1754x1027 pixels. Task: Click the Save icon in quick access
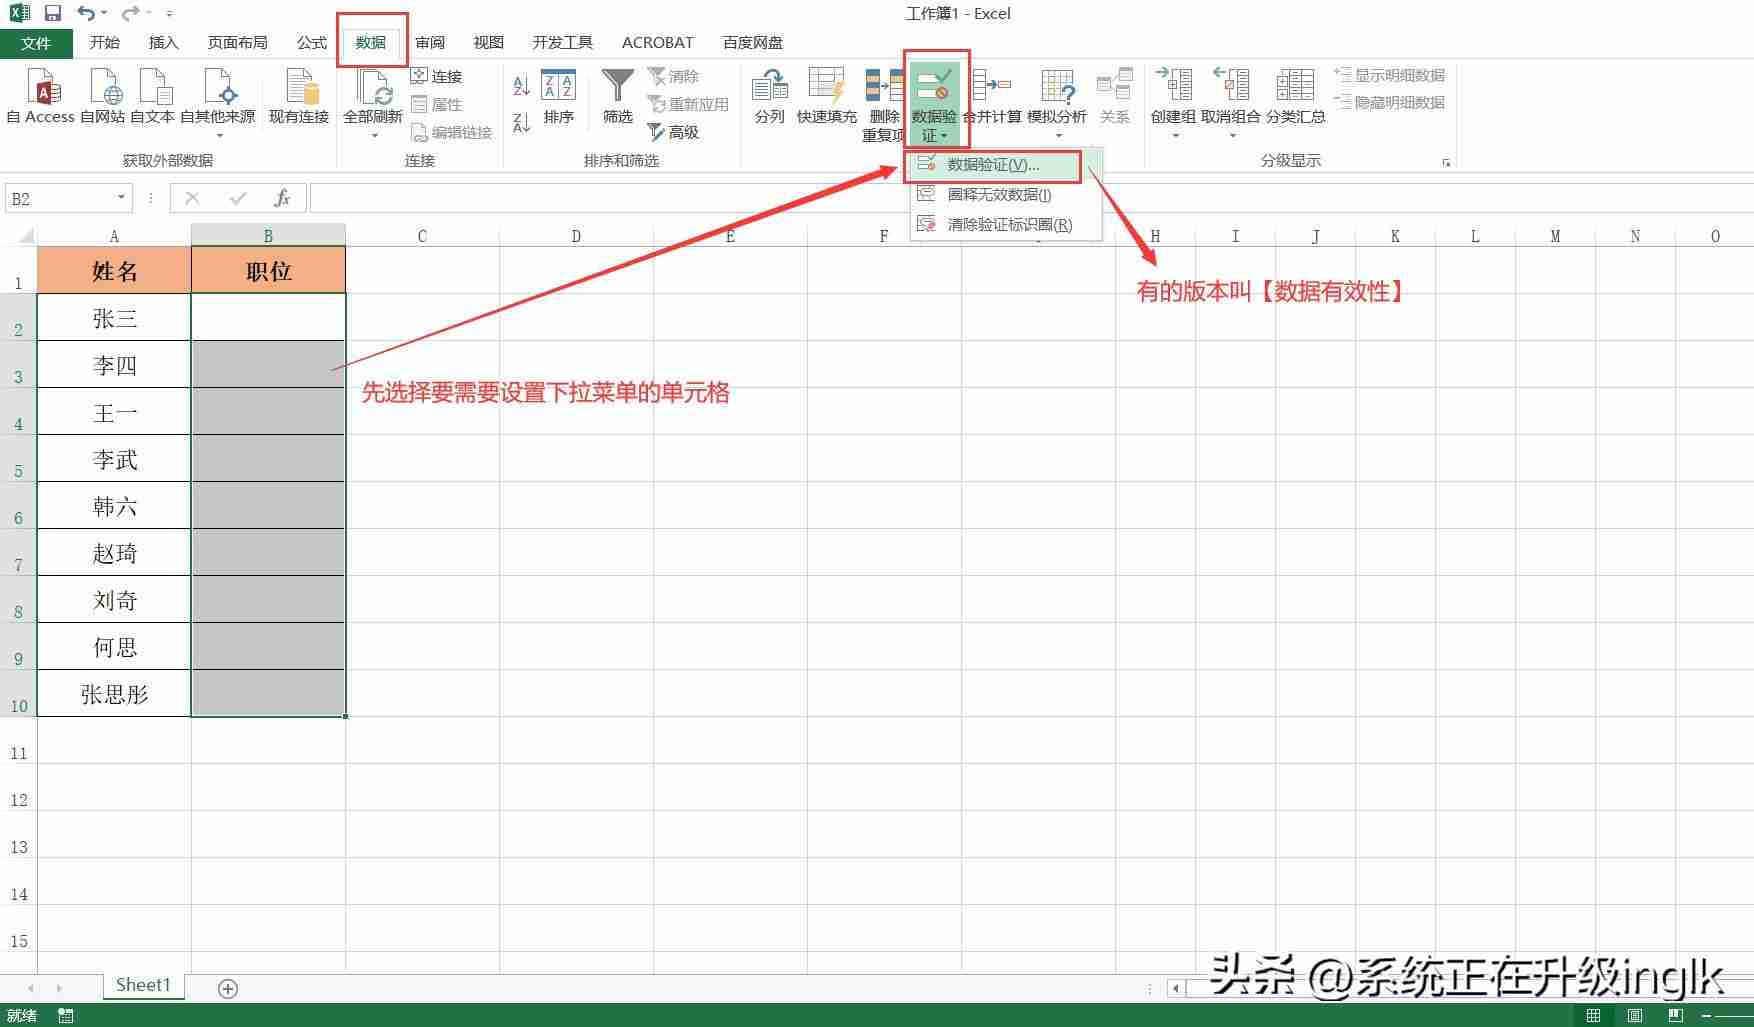53,13
